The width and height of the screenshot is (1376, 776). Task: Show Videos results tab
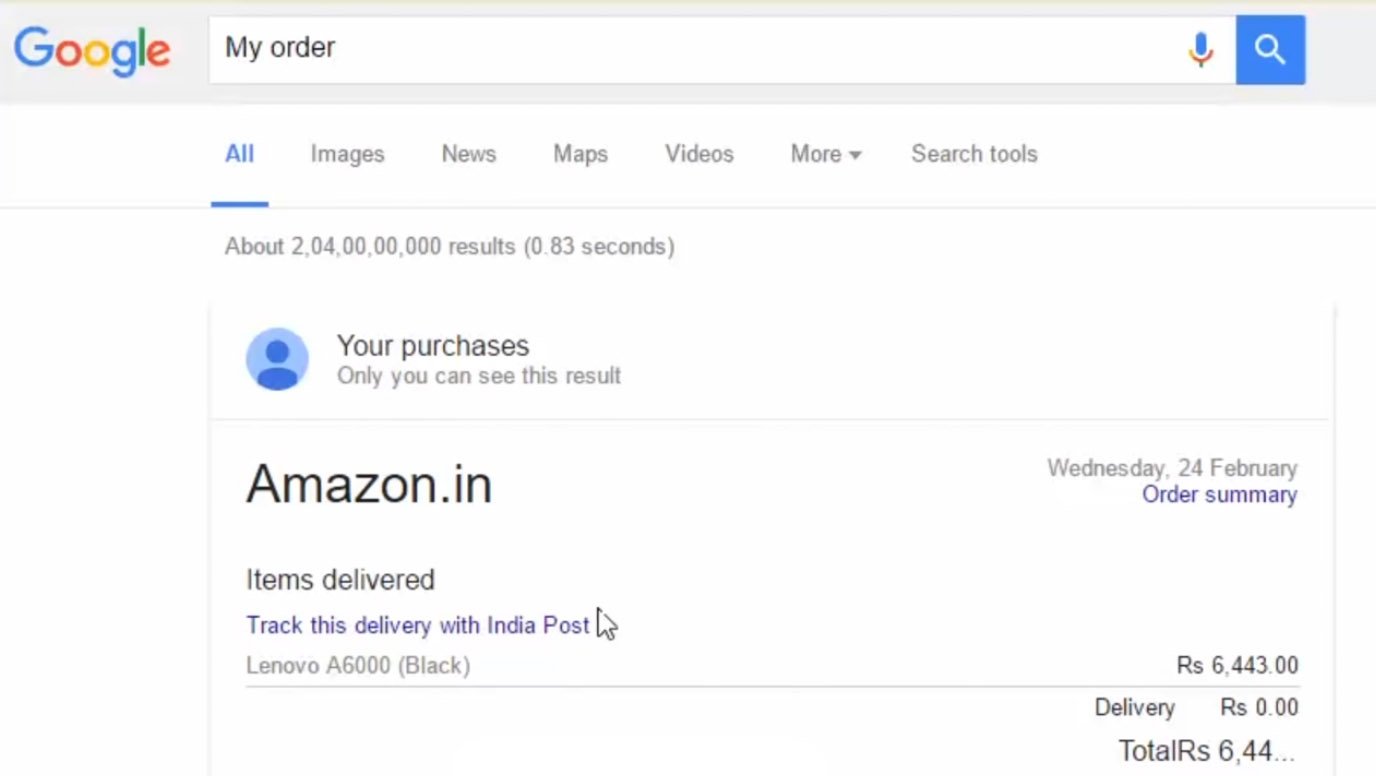click(699, 154)
